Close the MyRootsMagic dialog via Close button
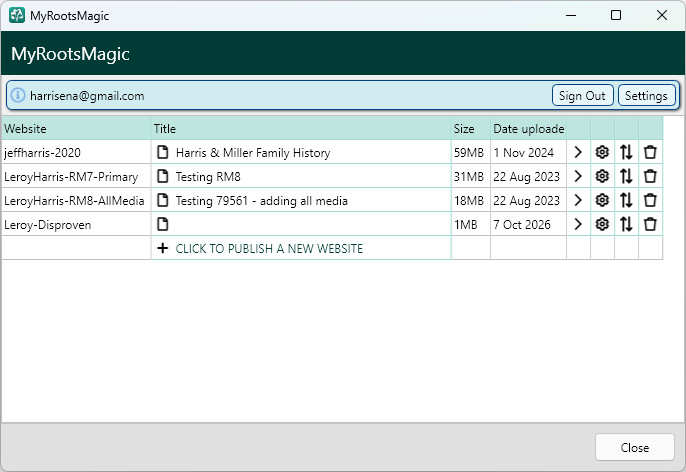Viewport: 686px width, 472px height. tap(634, 447)
